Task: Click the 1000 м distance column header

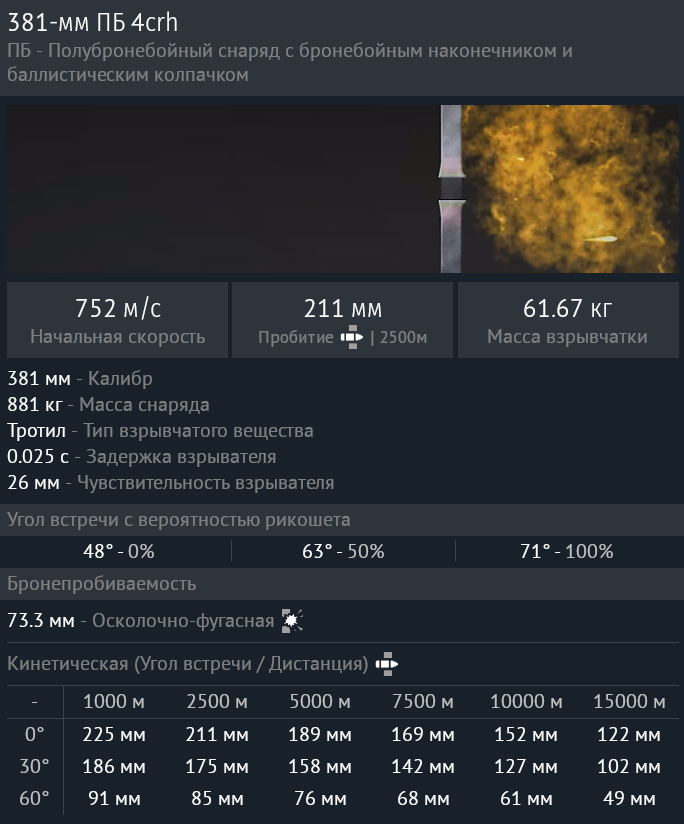Action: pos(114,702)
